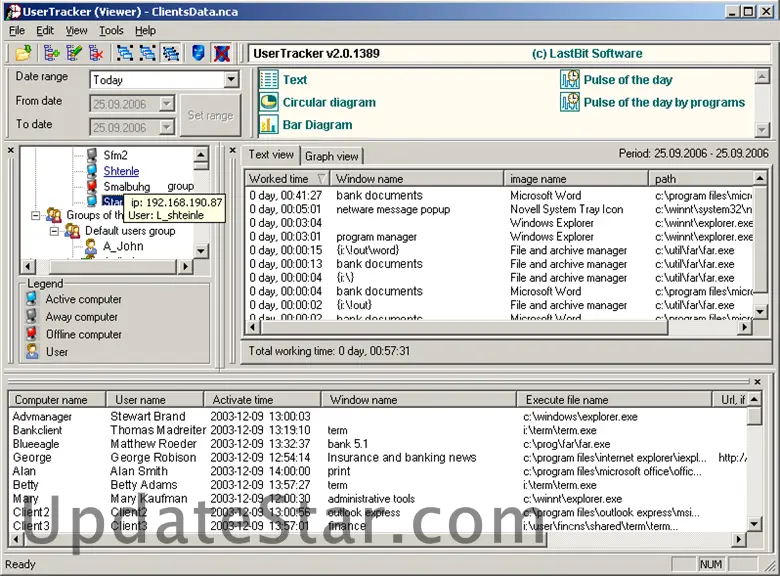Image resolution: width=780 pixels, height=576 pixels.
Task: Open the Circular diagram link
Action: (x=329, y=102)
